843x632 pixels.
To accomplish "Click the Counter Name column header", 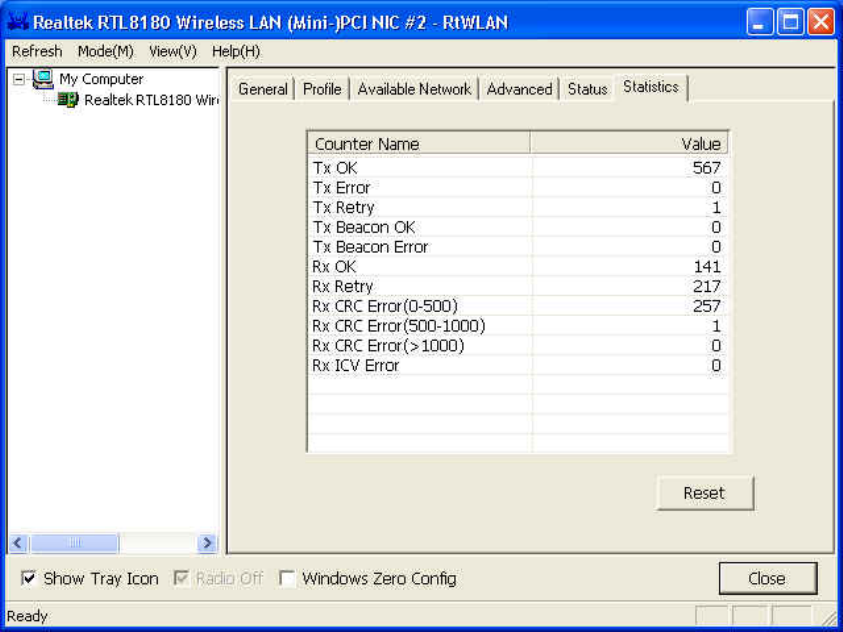I will click(x=419, y=144).
